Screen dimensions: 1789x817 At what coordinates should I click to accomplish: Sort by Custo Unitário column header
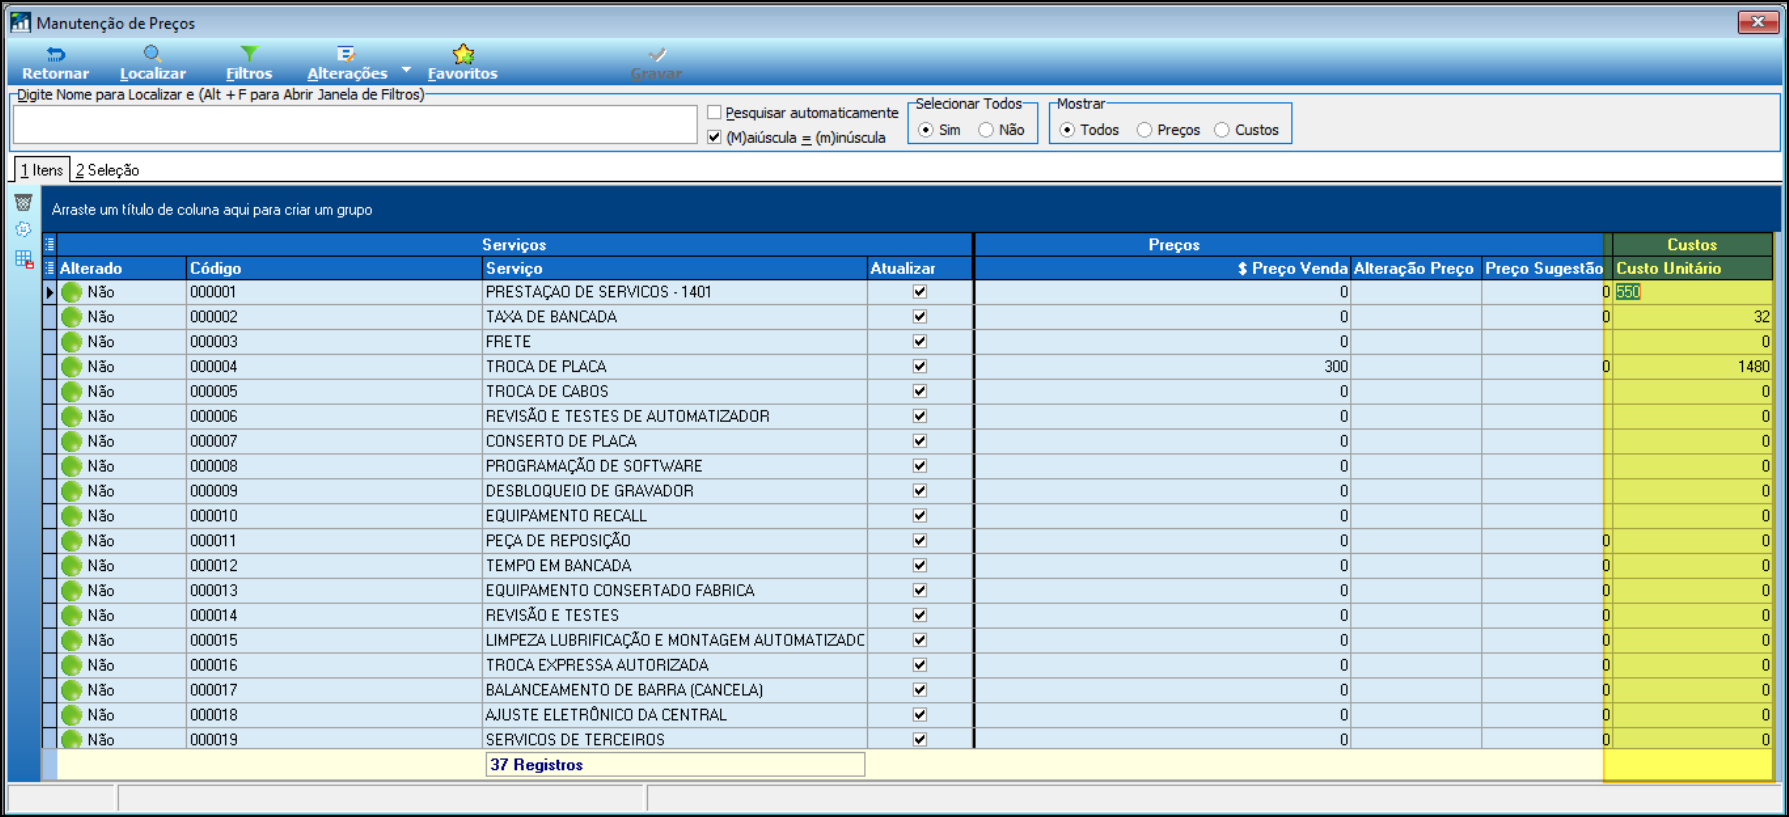(x=1692, y=268)
